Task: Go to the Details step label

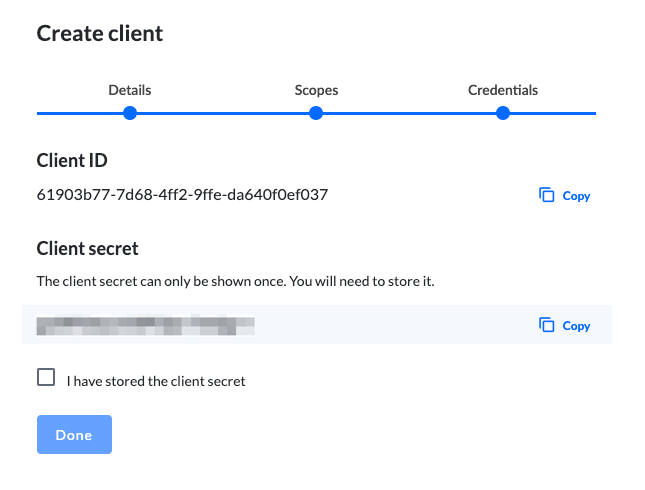Action: coord(130,90)
